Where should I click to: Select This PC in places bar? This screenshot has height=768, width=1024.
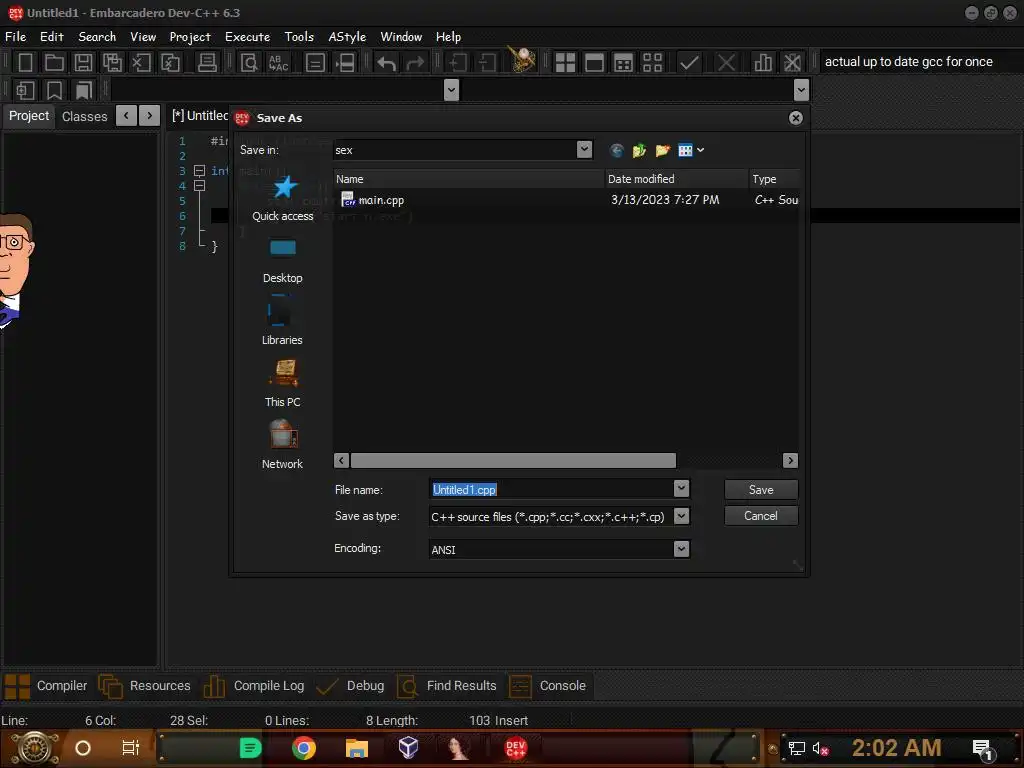(283, 385)
